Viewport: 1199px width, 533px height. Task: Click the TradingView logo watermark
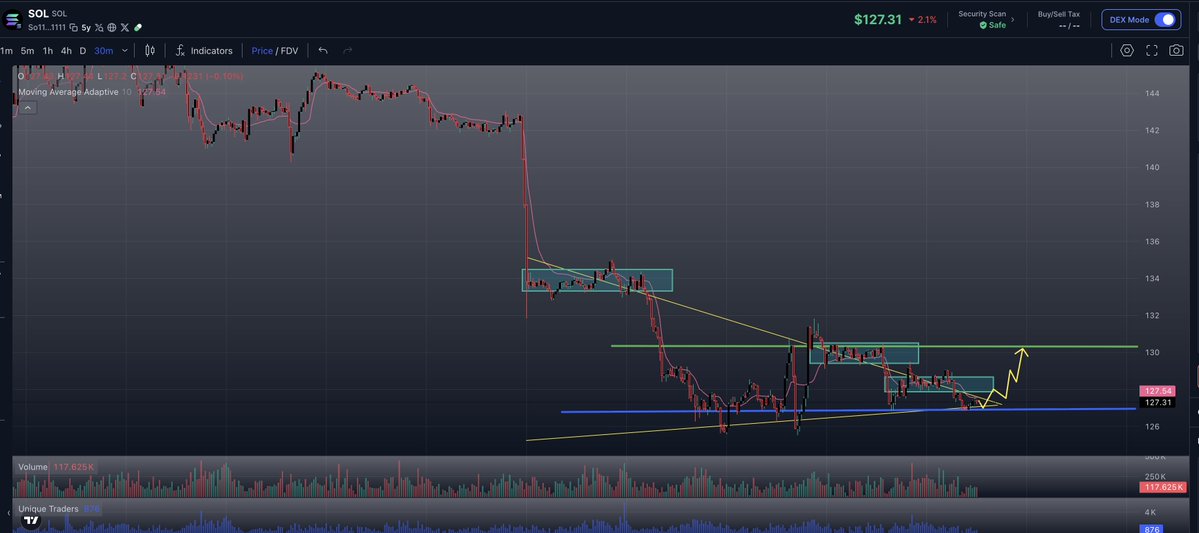click(31, 522)
